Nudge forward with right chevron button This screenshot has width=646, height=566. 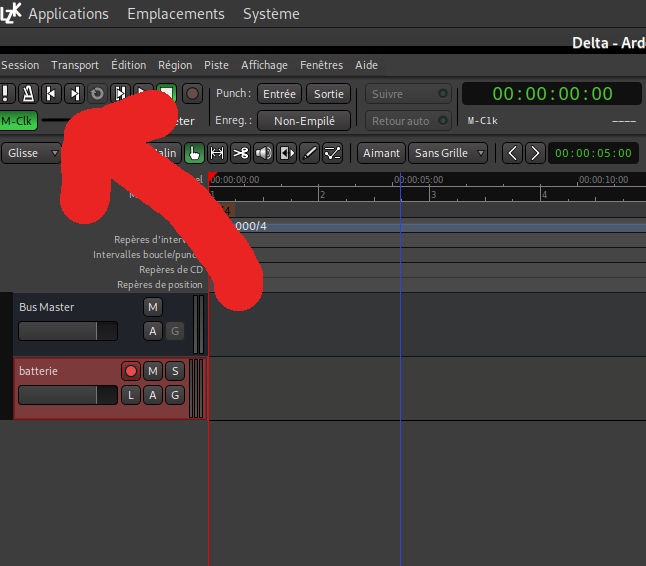click(535, 153)
